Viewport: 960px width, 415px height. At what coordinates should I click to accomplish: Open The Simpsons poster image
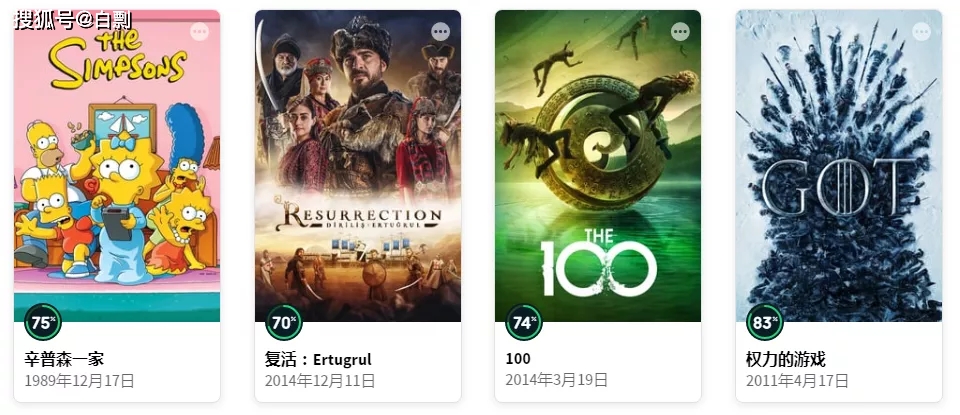117,165
